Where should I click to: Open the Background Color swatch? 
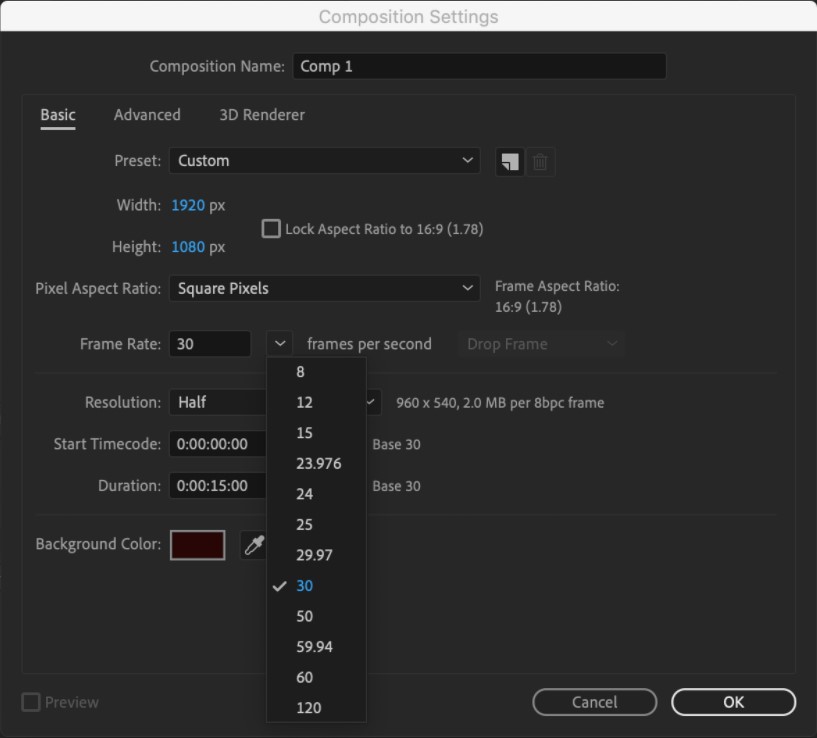197,545
